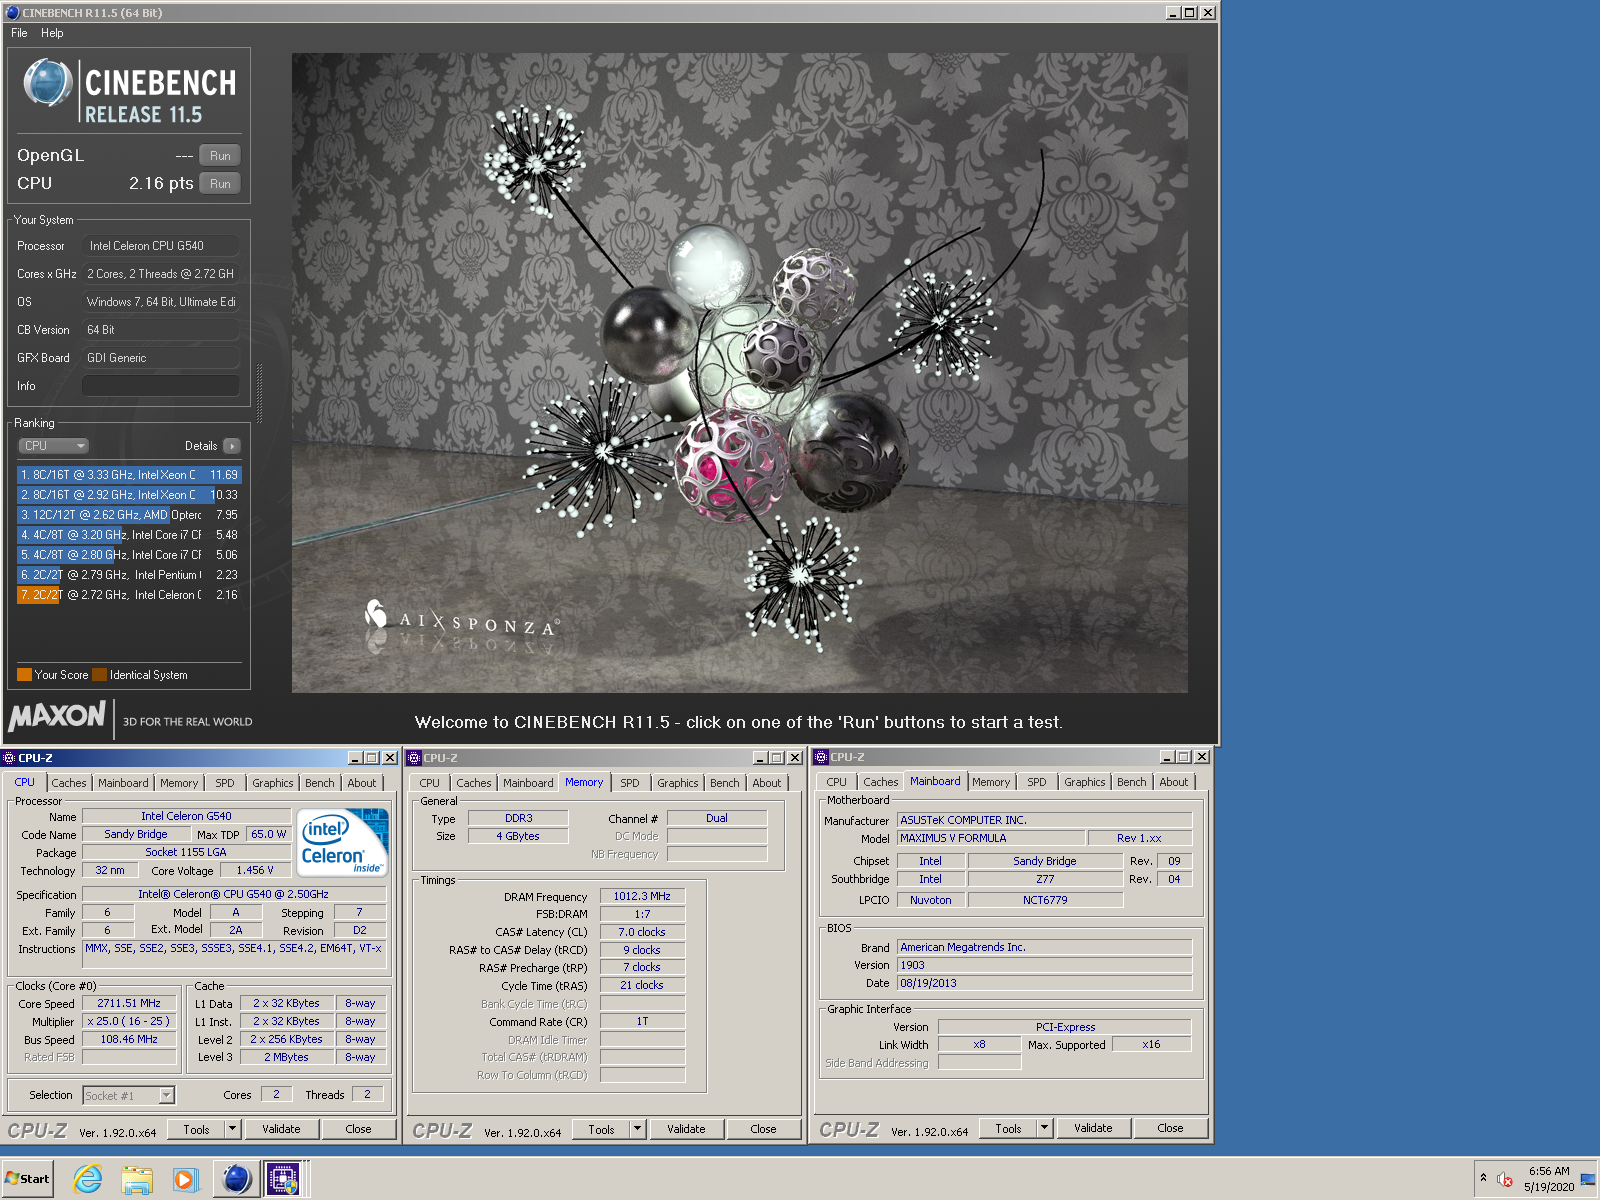The width and height of the screenshot is (1600, 1200).
Task: Select ranking row 3 AMD Opteron 7.95
Action: click(x=129, y=515)
